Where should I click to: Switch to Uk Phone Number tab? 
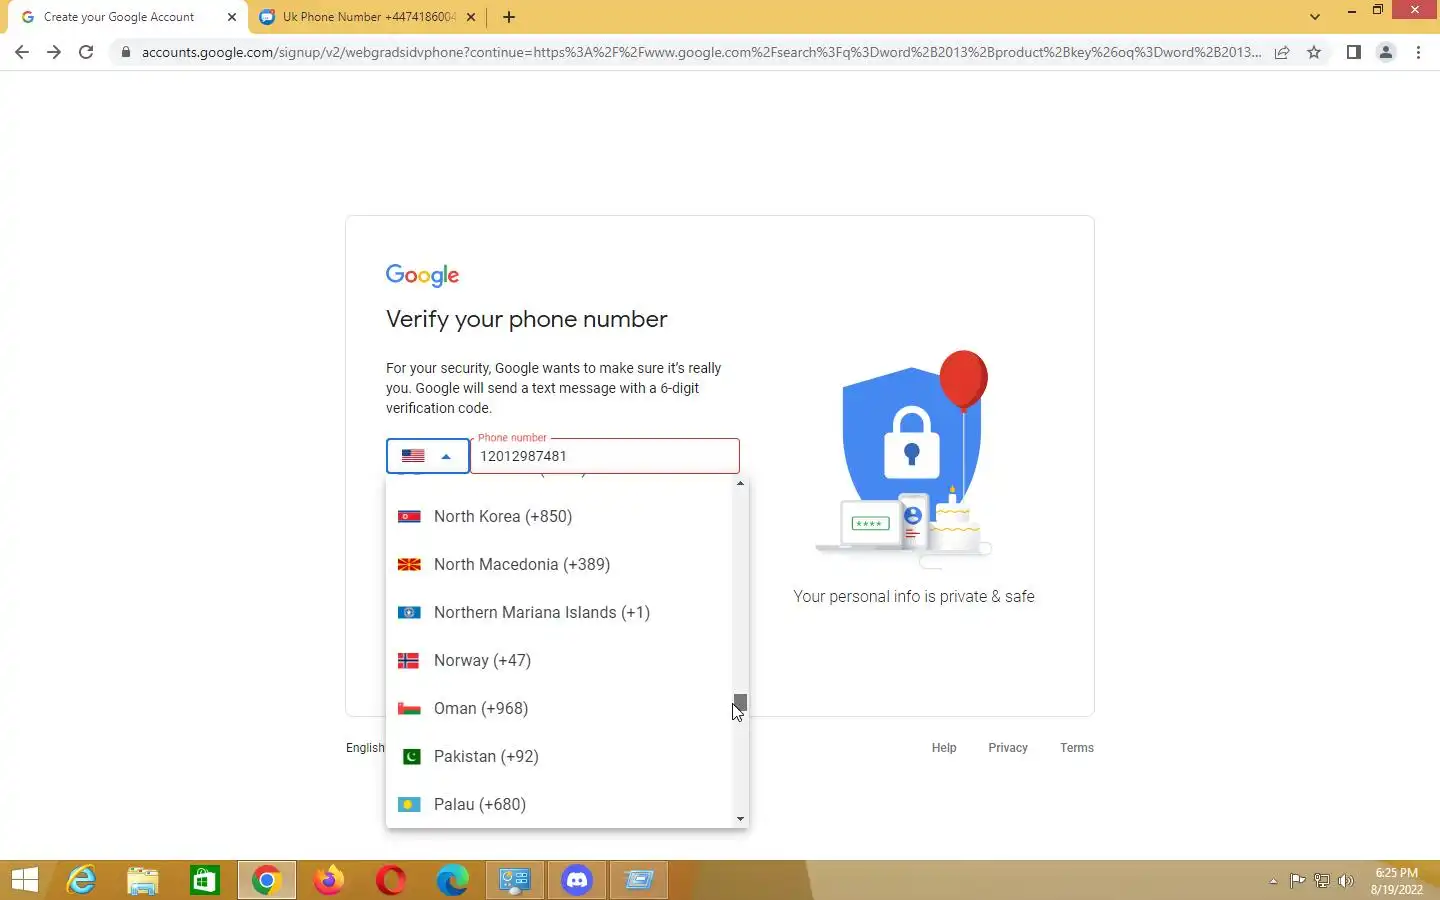coord(368,17)
